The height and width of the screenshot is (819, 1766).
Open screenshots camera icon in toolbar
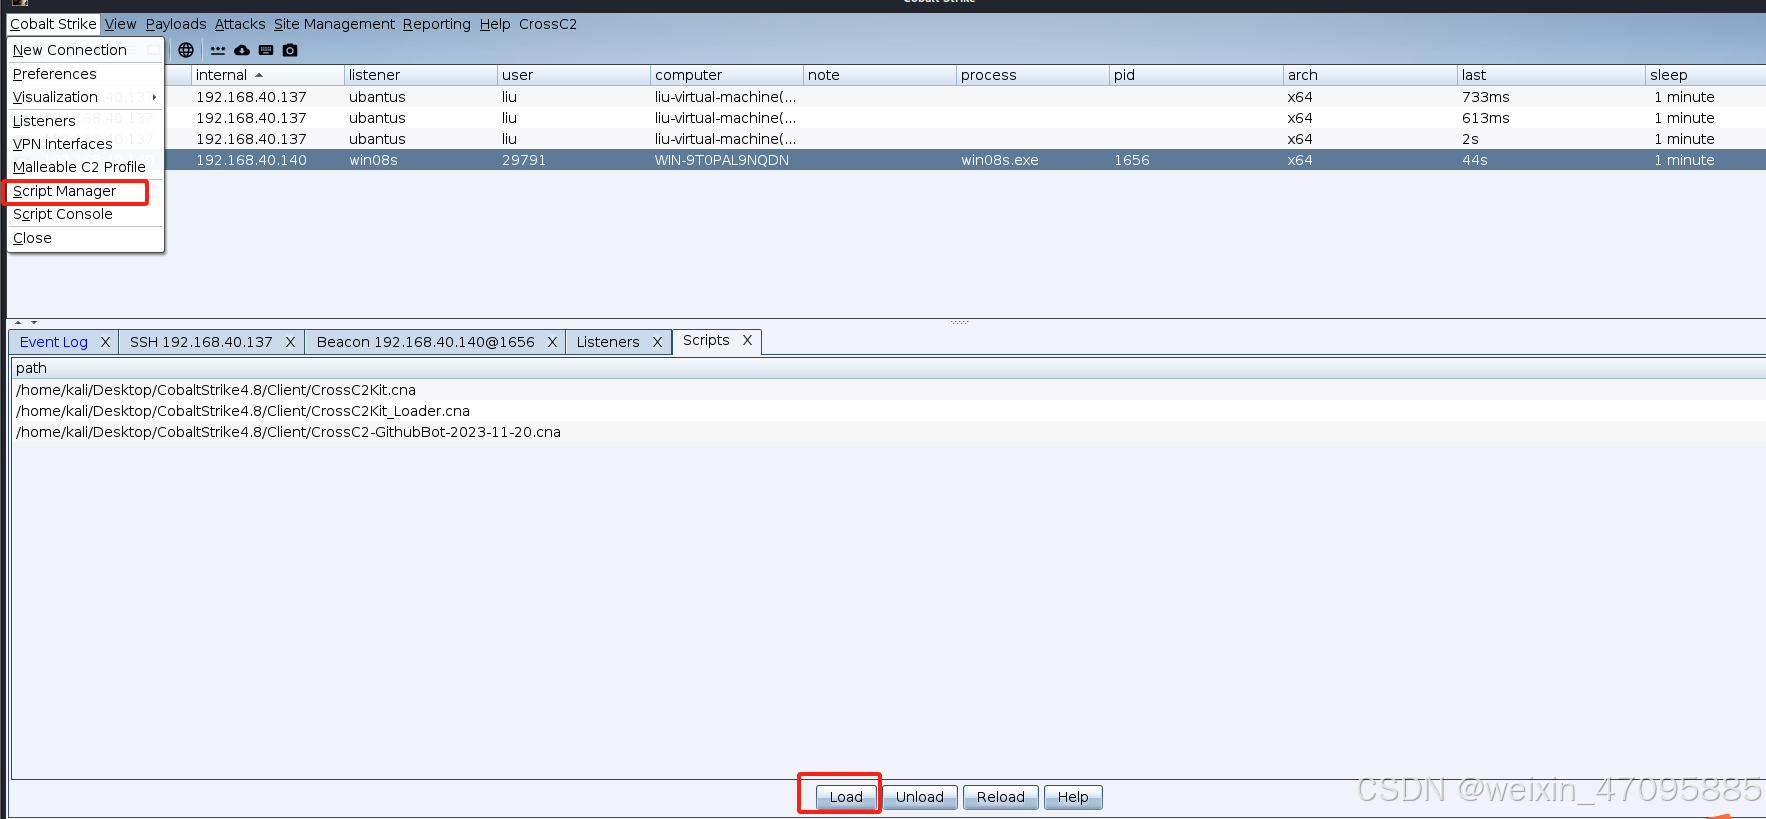click(x=290, y=50)
